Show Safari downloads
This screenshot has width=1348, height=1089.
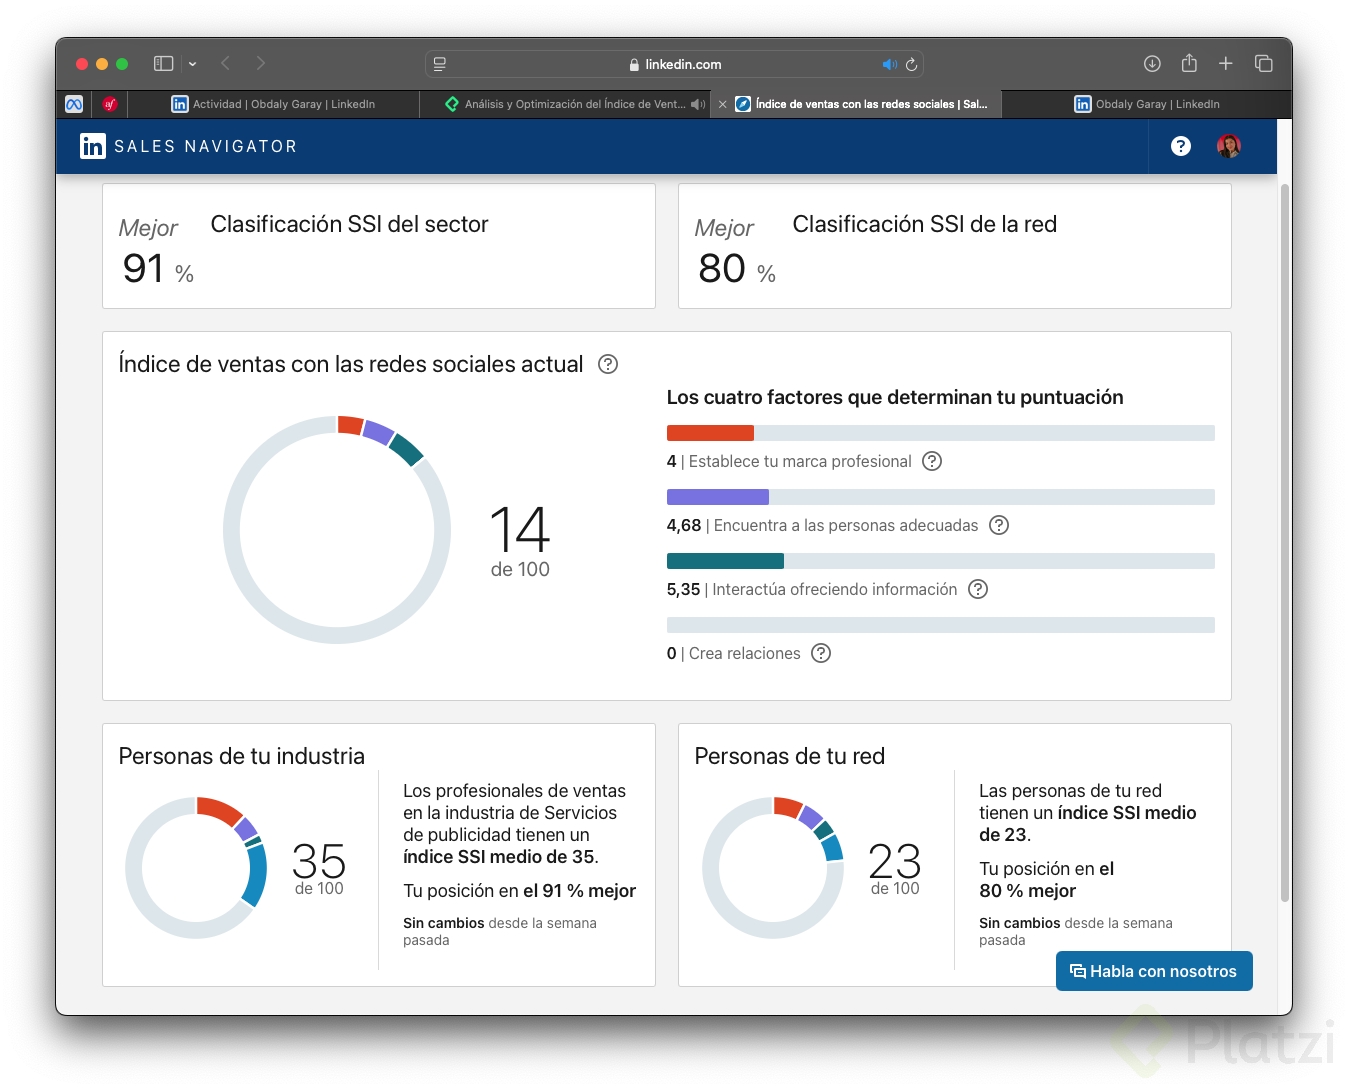click(1152, 64)
